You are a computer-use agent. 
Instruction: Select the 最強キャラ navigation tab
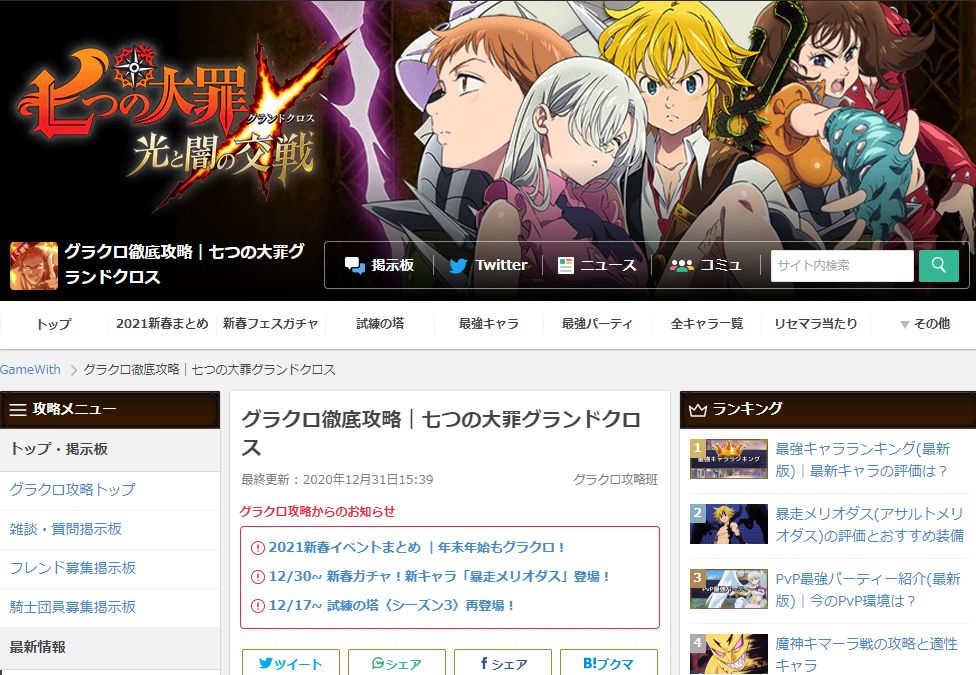489,324
